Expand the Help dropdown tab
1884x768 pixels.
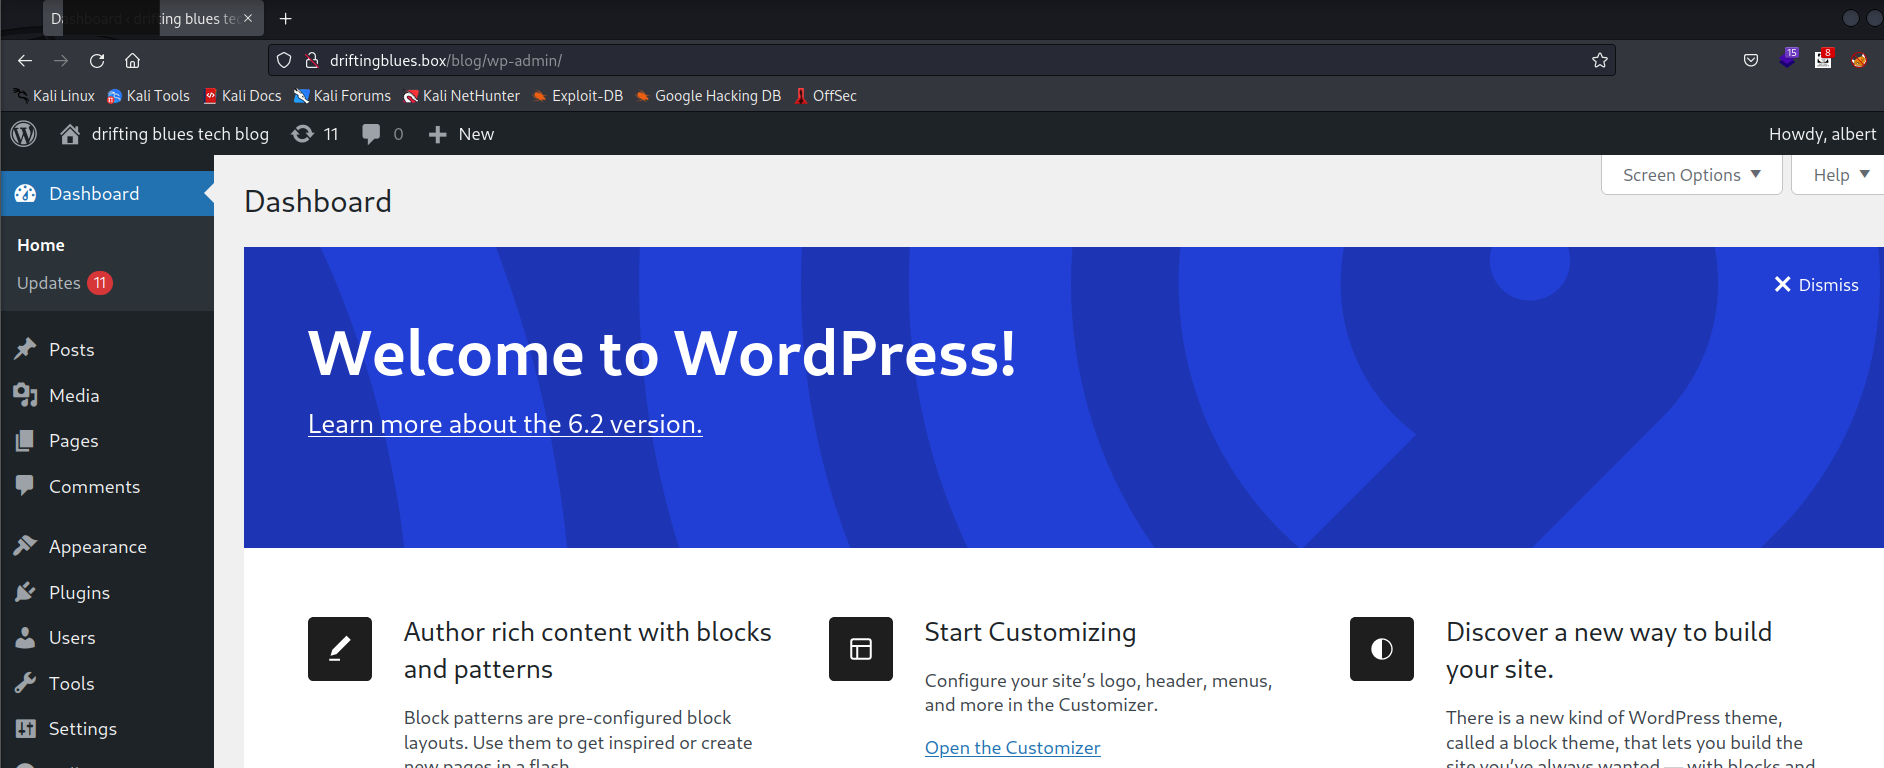click(x=1840, y=175)
